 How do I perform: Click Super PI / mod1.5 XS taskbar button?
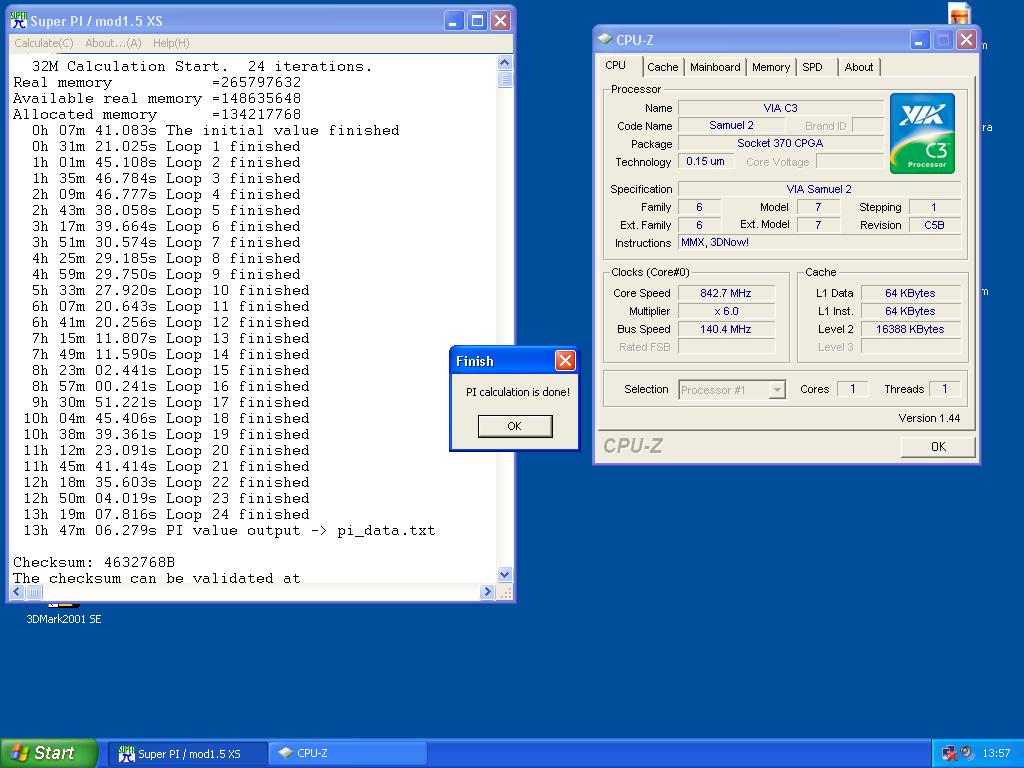(187, 754)
